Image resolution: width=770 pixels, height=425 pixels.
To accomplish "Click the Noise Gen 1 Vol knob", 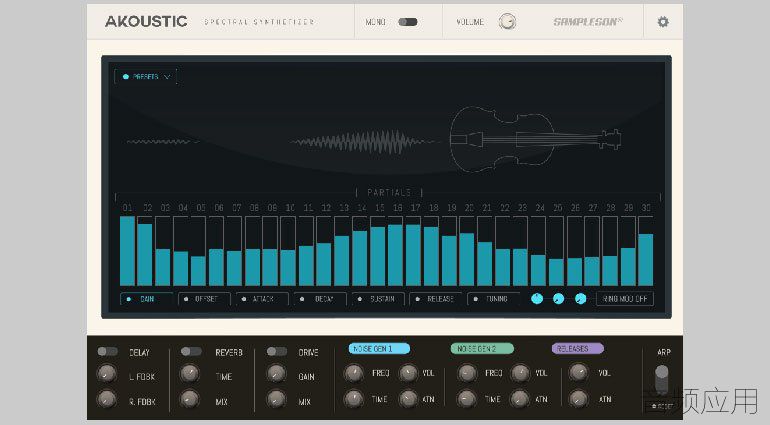I will click(408, 373).
